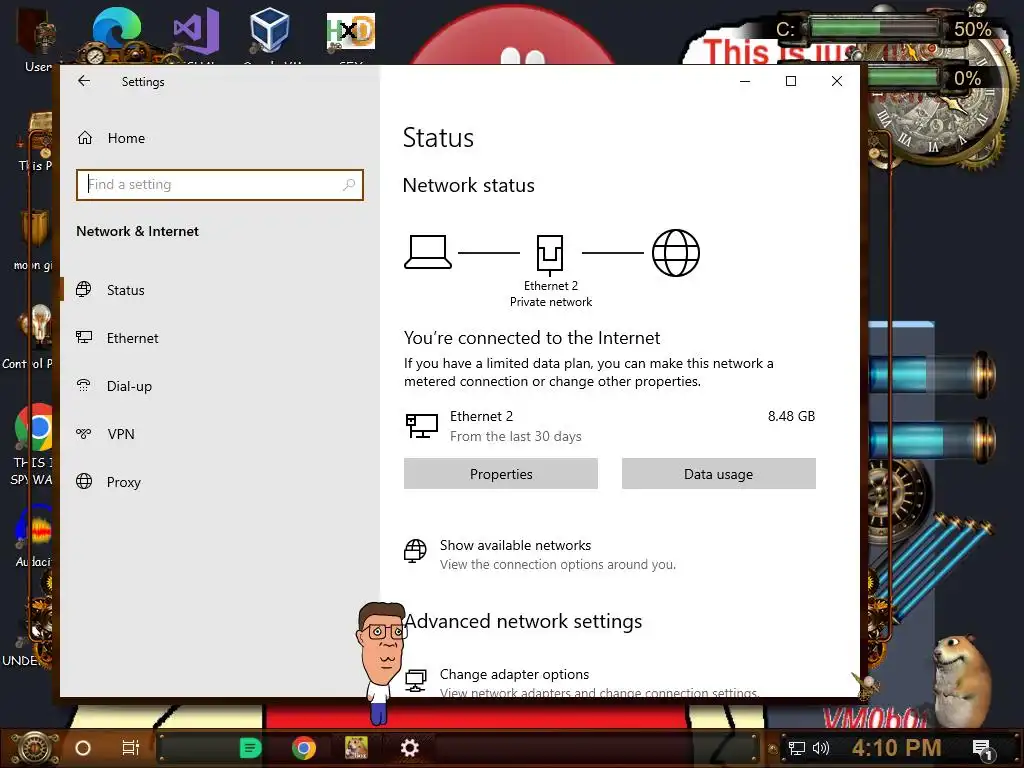Screen dimensions: 1024x768
Task: Click the Change adapter options icon
Action: (415, 680)
